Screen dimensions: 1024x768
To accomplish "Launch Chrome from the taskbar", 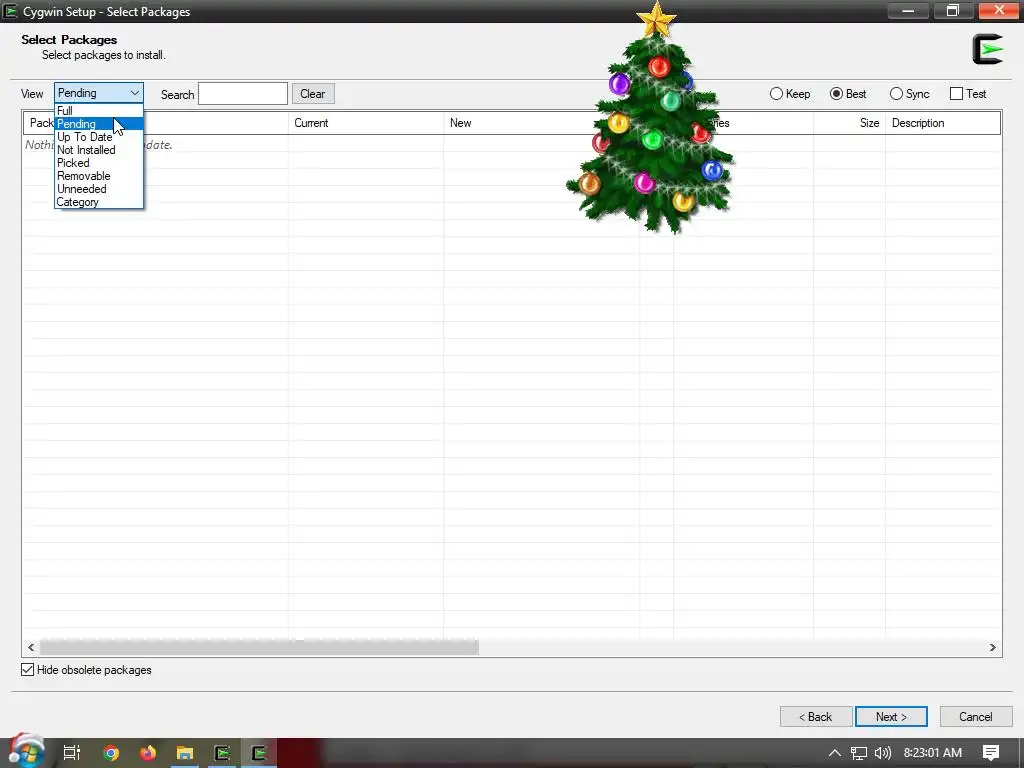I will 111,753.
